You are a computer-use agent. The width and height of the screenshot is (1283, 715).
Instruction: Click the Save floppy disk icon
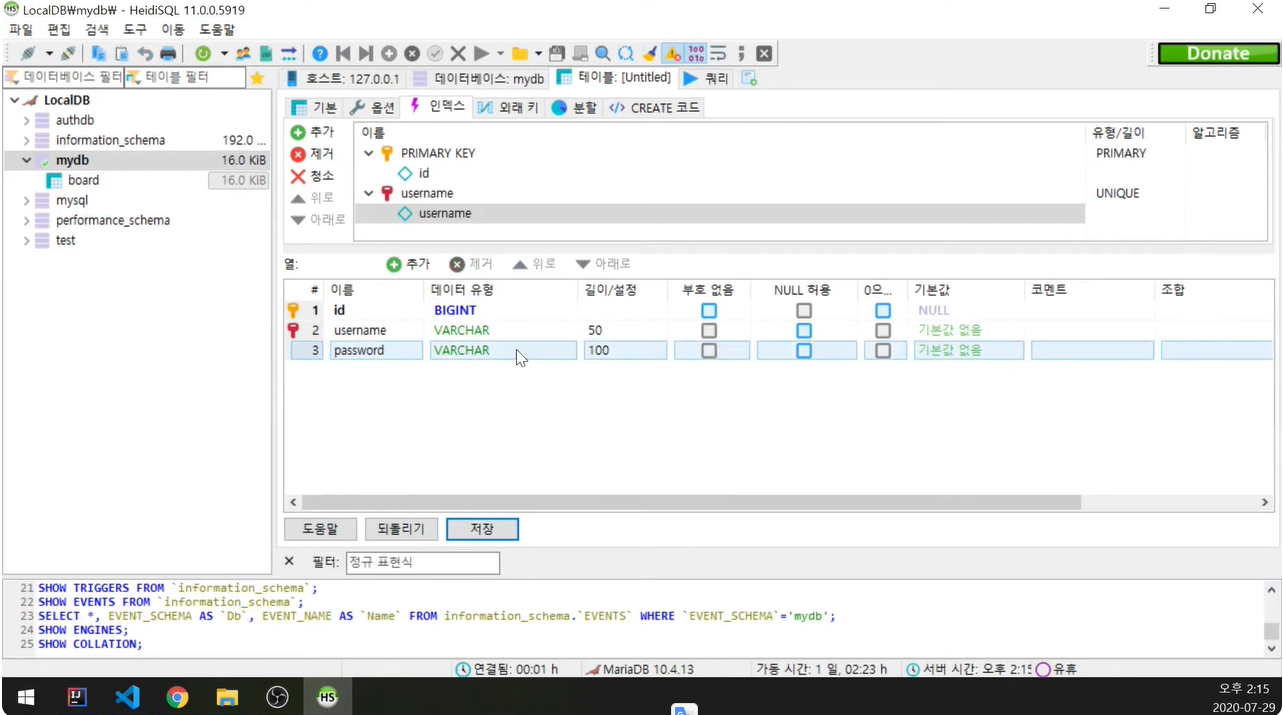click(x=557, y=53)
